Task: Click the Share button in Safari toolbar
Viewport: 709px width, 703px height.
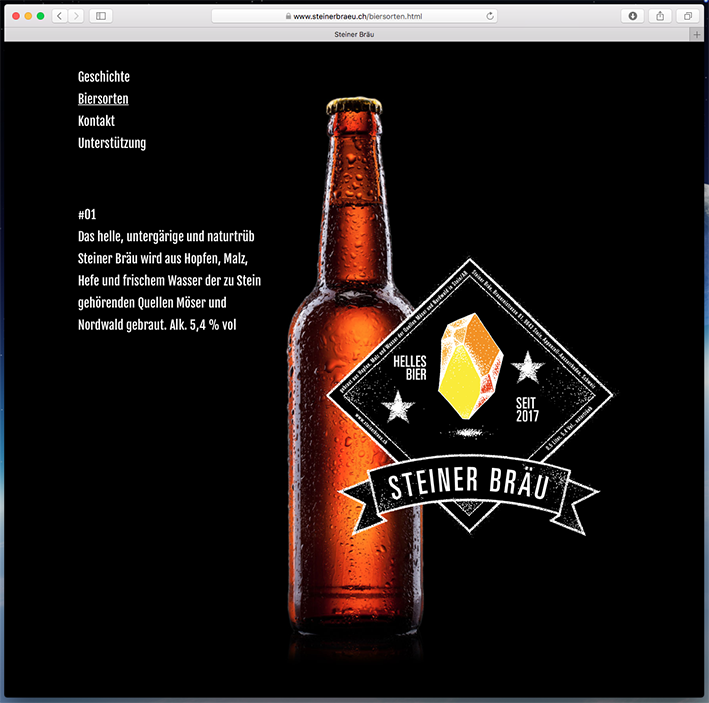Action: 660,16
